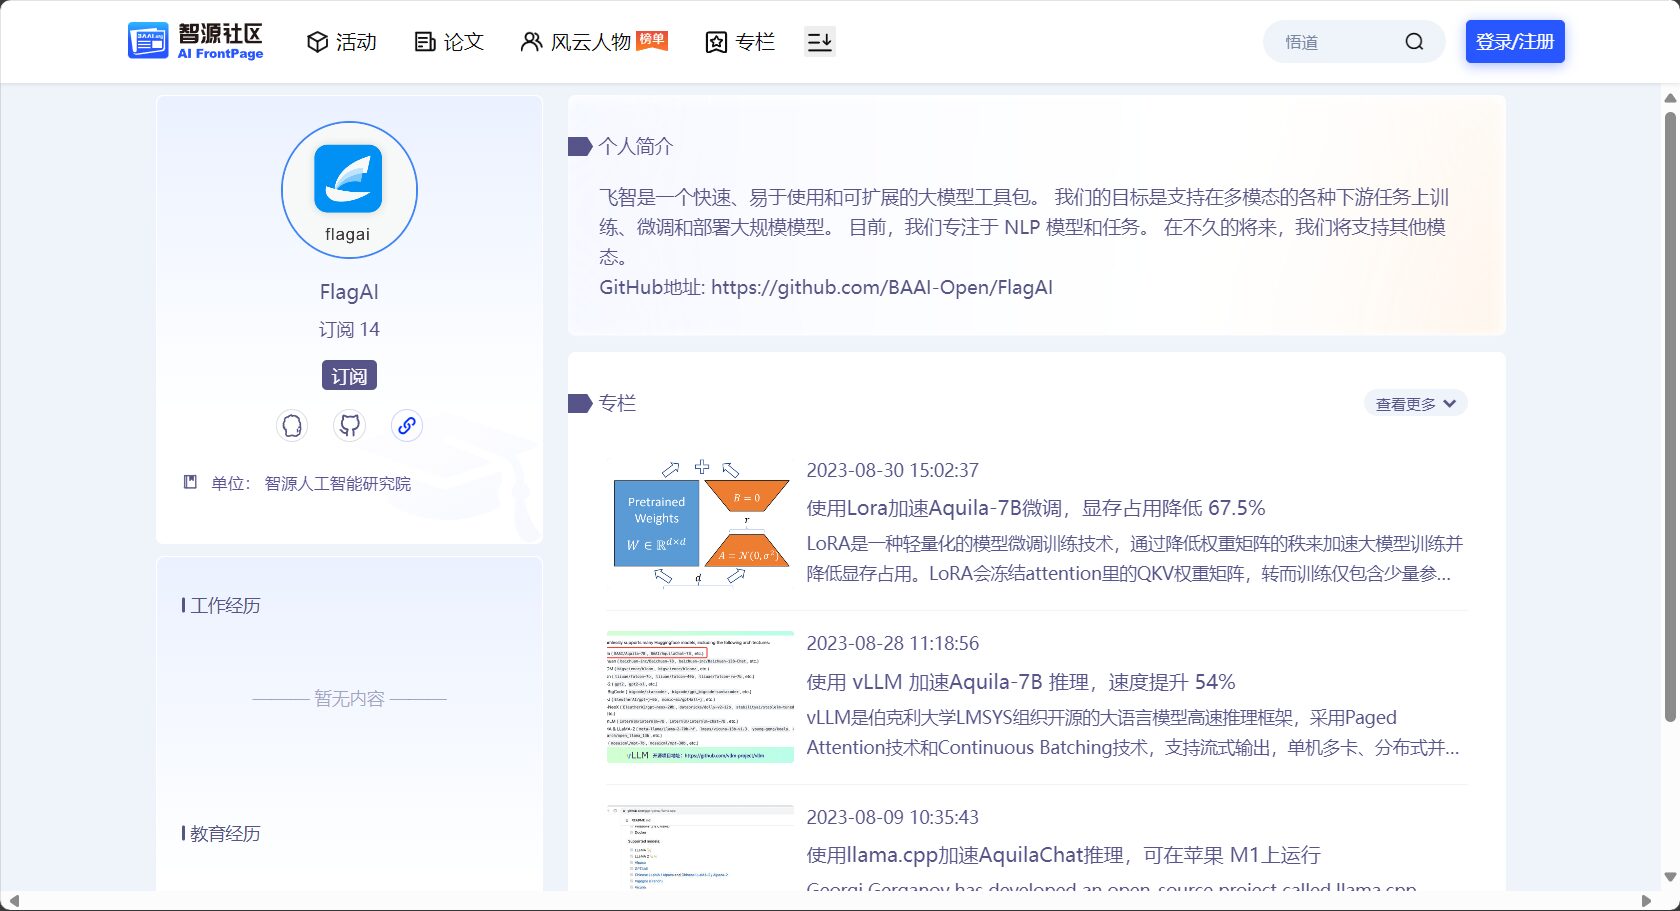This screenshot has height=911, width=1680.
Task: Click the 订阅 subscribe button
Action: click(349, 376)
